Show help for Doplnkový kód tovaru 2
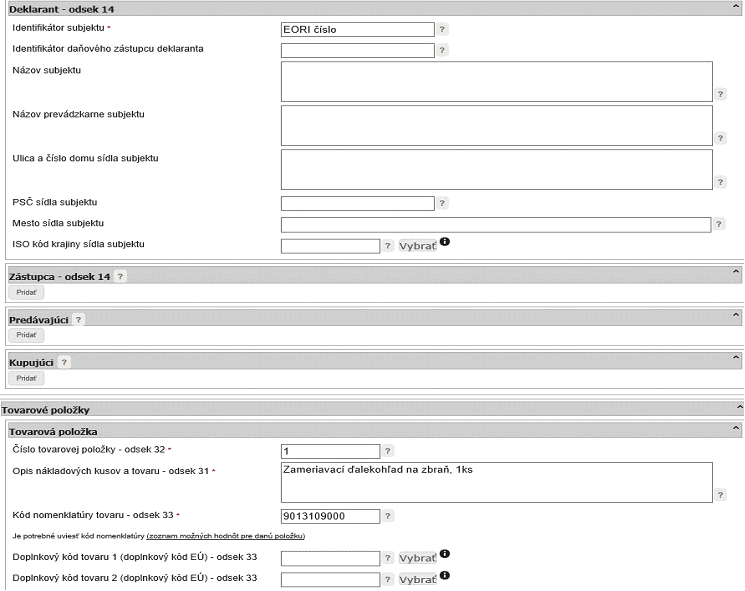This screenshot has width=745, height=591. click(x=388, y=579)
